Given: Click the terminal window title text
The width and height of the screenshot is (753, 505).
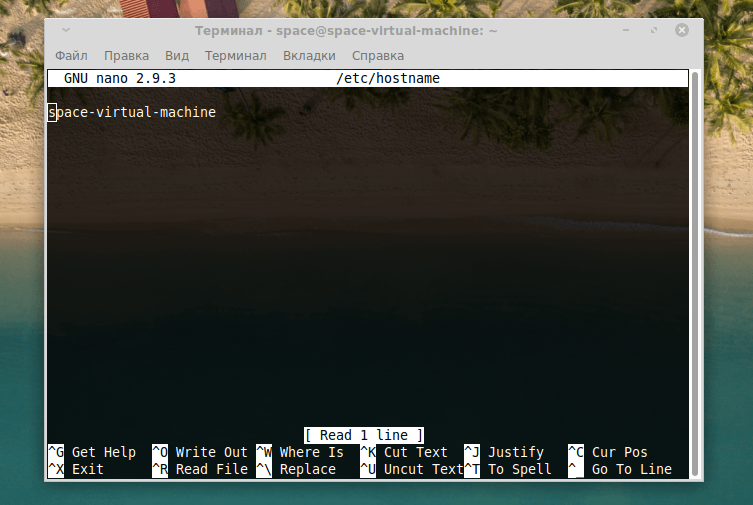Looking at the screenshot, I should 346,31.
